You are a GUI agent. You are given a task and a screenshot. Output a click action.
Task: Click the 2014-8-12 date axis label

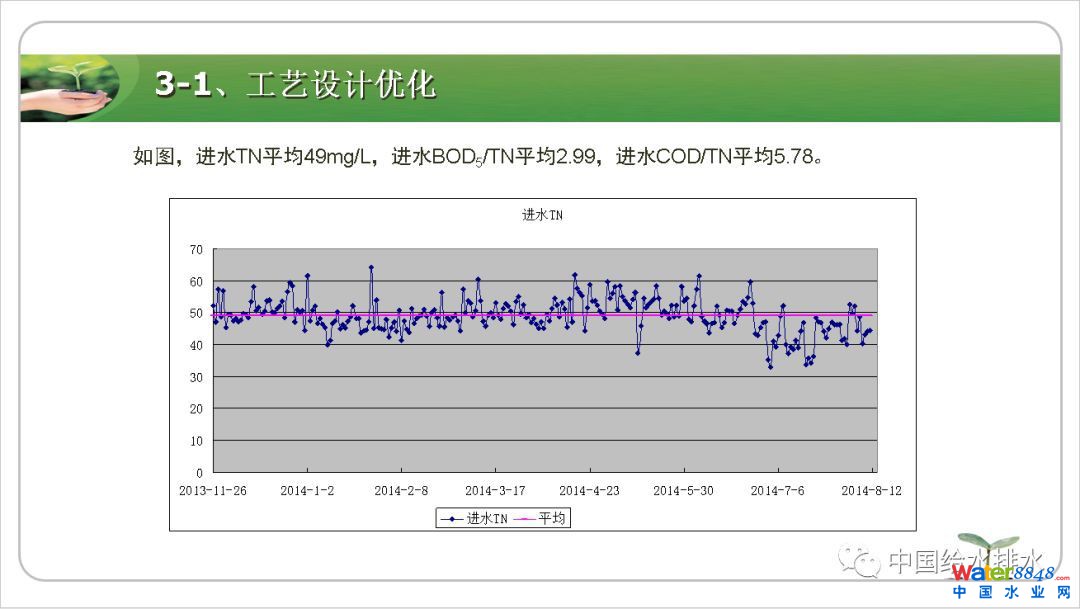[x=871, y=490]
